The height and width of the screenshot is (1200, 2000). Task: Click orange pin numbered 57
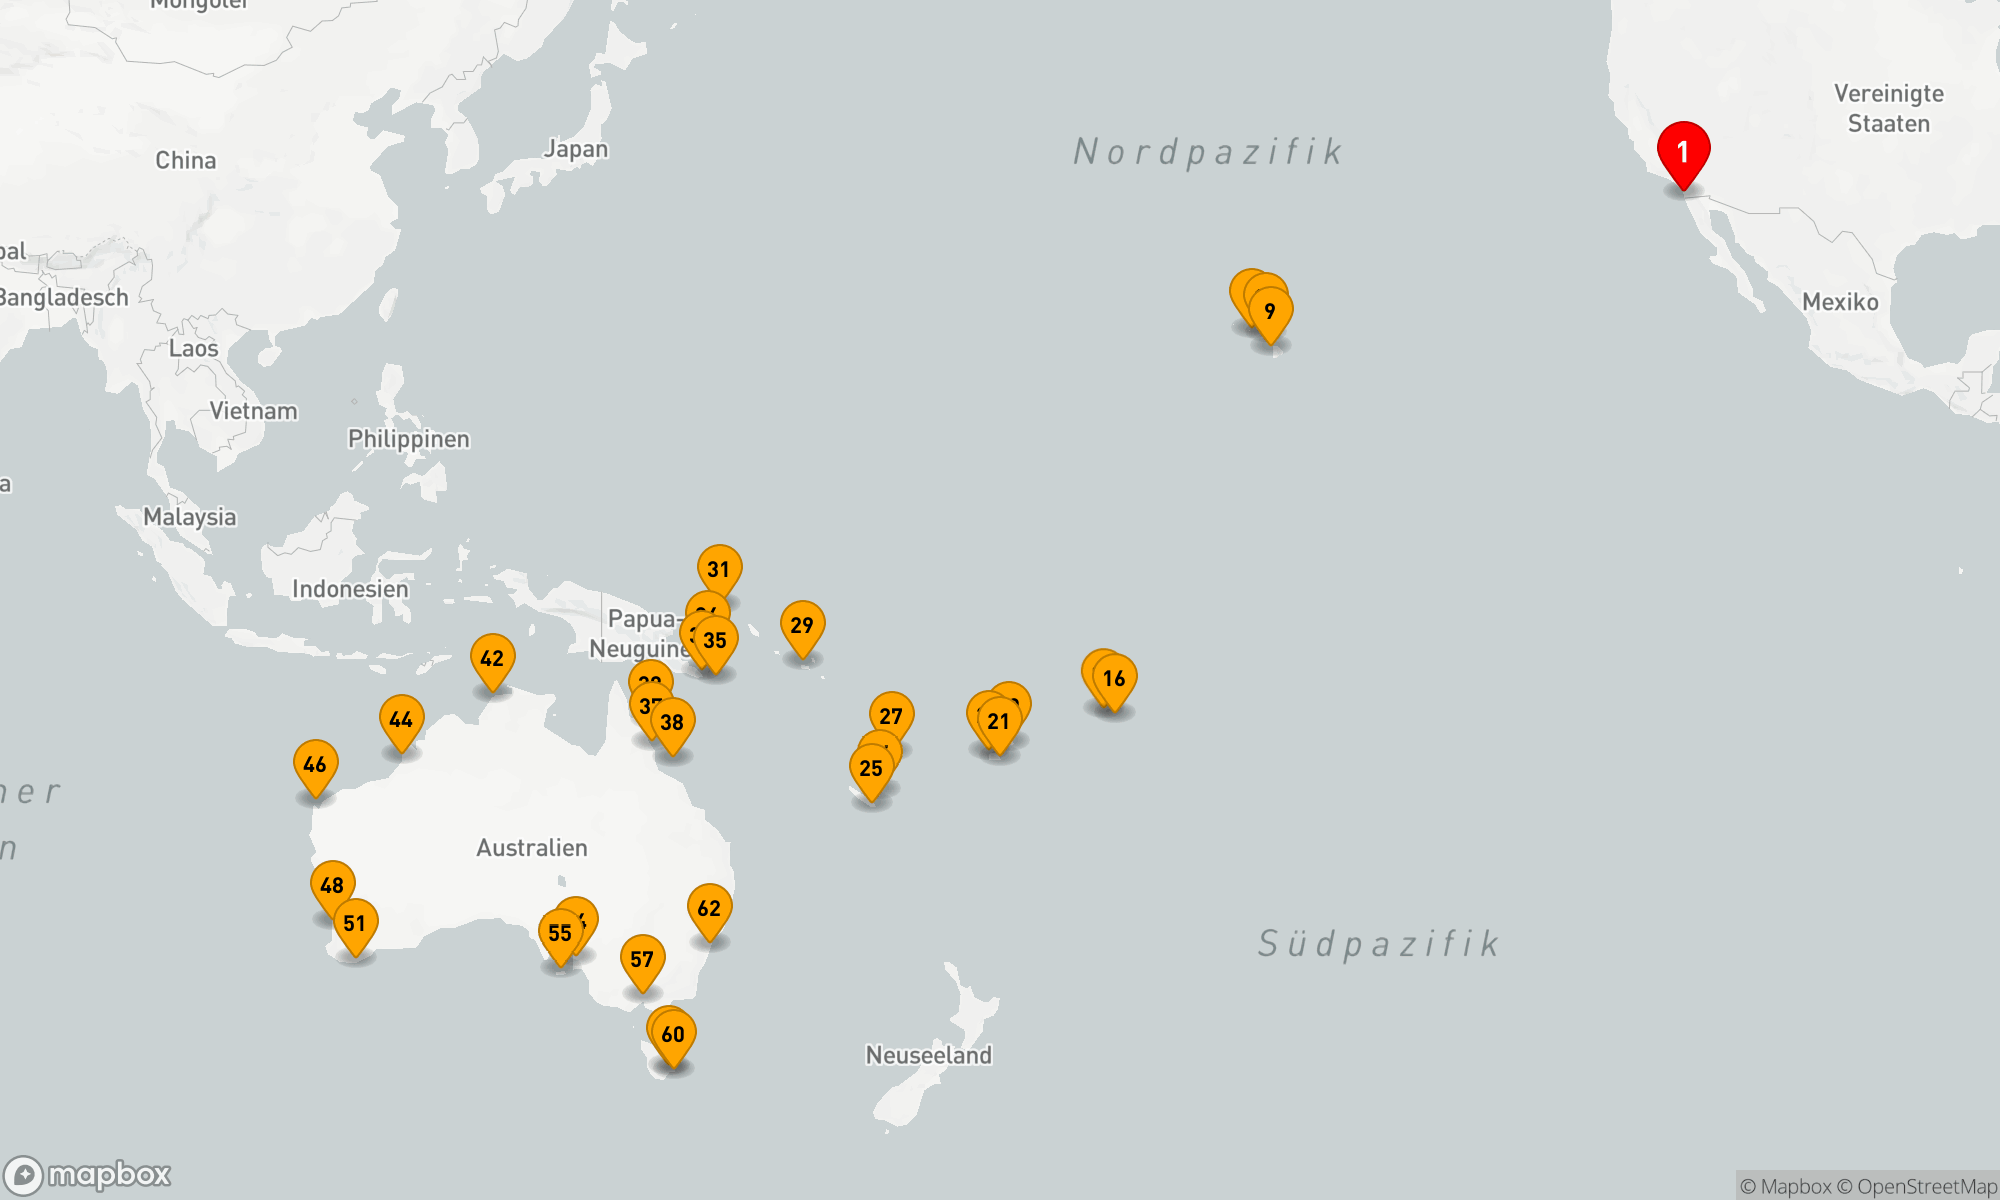pyautogui.click(x=642, y=960)
